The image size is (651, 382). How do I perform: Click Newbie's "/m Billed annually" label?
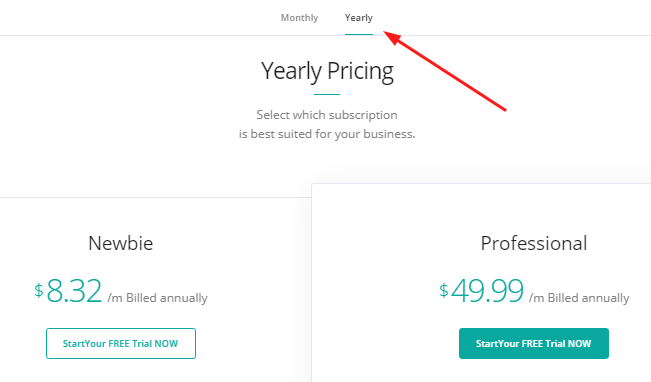(157, 298)
